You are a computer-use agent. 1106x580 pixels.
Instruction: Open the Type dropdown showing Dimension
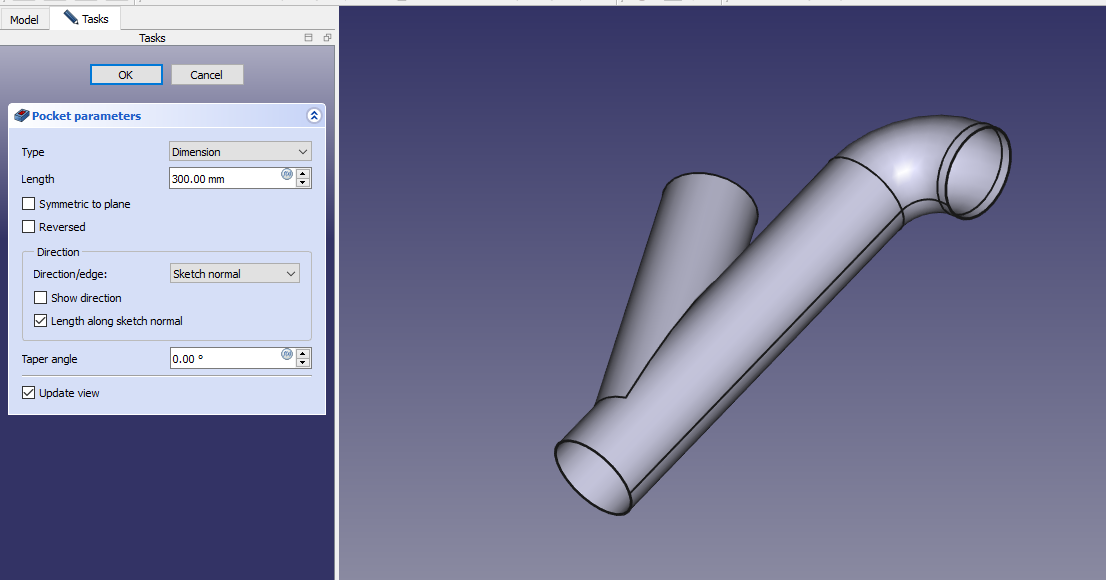[x=241, y=152]
